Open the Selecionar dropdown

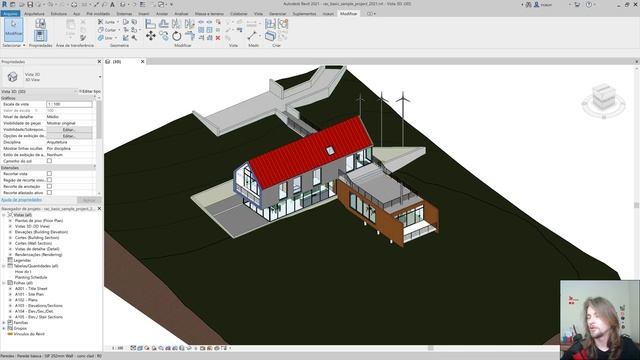14,45
